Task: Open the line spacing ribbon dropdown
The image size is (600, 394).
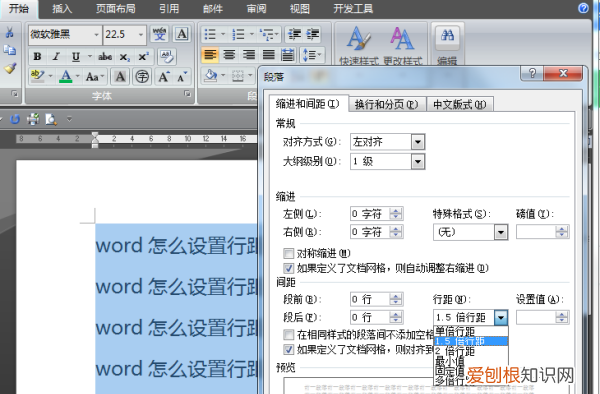Action: pos(313,55)
